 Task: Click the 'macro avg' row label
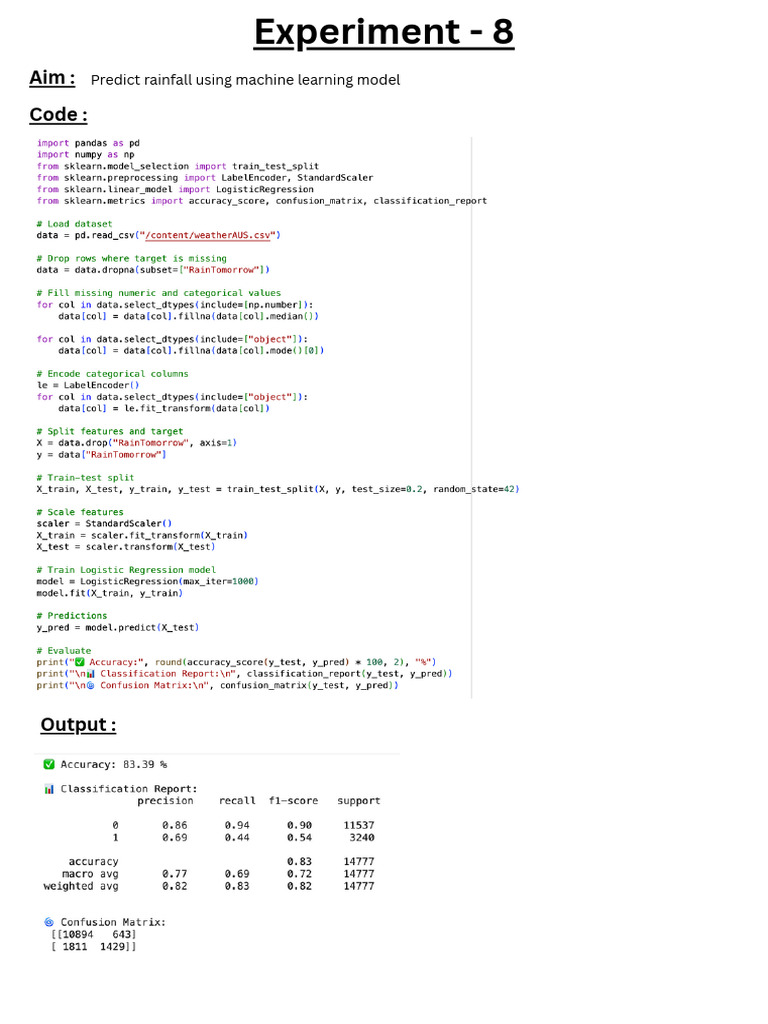coord(90,874)
